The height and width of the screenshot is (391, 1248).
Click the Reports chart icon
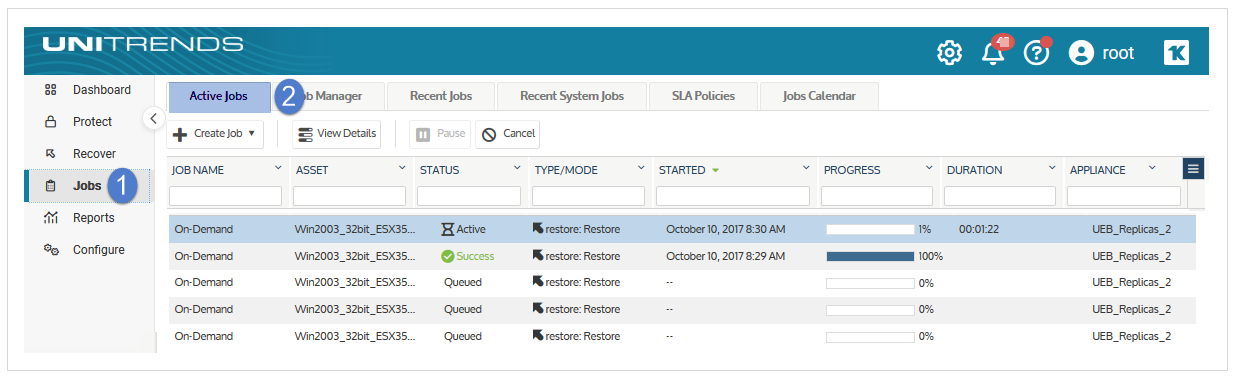point(50,218)
